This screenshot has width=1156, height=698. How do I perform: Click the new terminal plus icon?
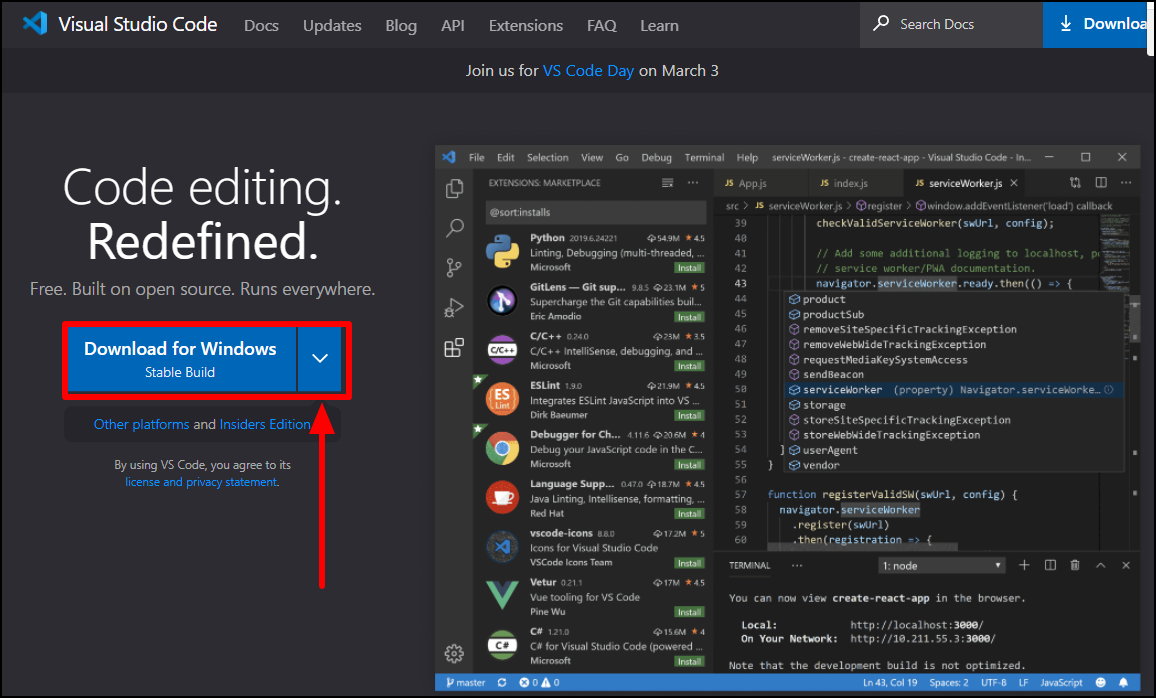click(1024, 565)
